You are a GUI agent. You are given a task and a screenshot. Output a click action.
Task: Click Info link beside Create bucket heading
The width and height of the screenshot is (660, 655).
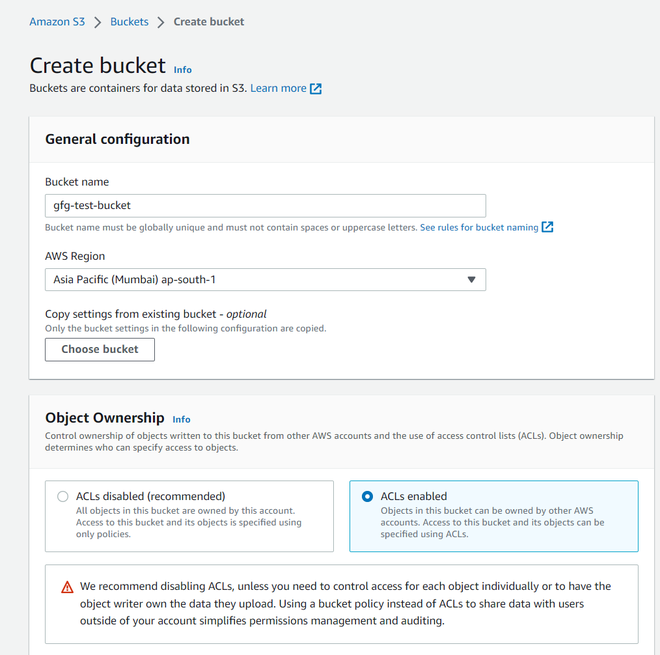point(182,70)
